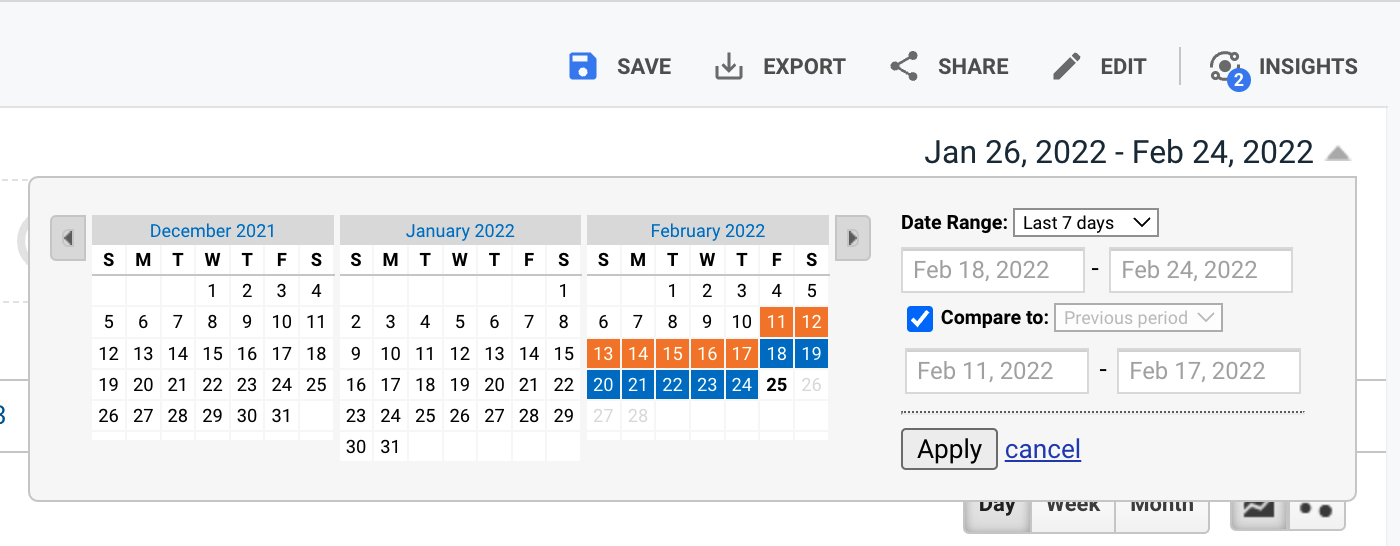Collapse the Jan 26 - Feb 24 date picker
This screenshot has width=1400, height=546.
pos(1338,154)
